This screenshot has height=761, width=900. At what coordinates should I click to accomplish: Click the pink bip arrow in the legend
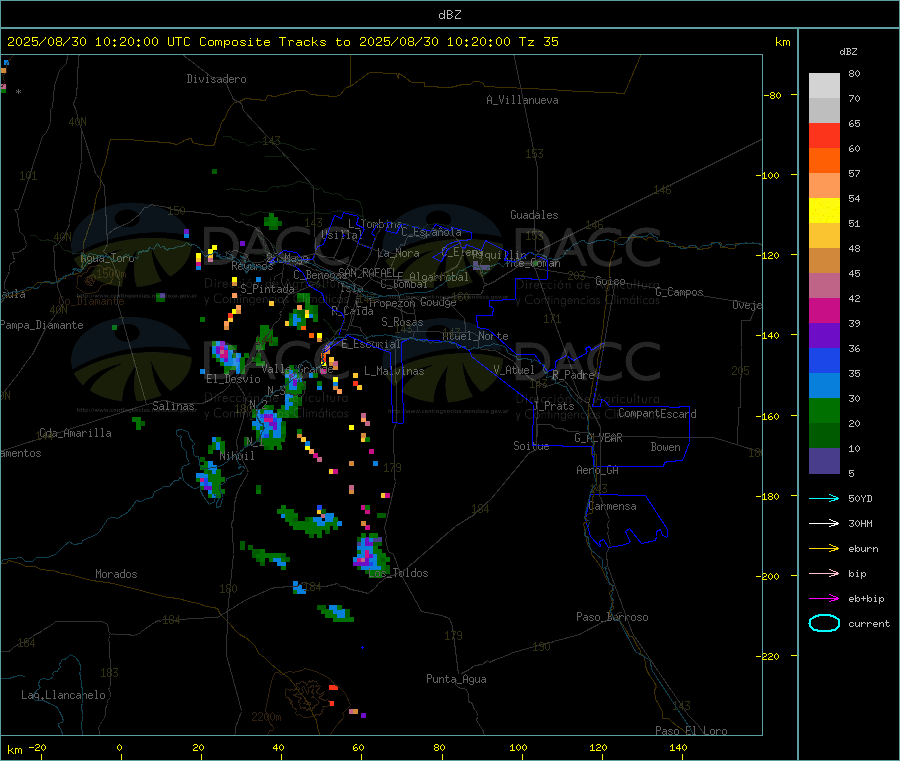click(824, 573)
